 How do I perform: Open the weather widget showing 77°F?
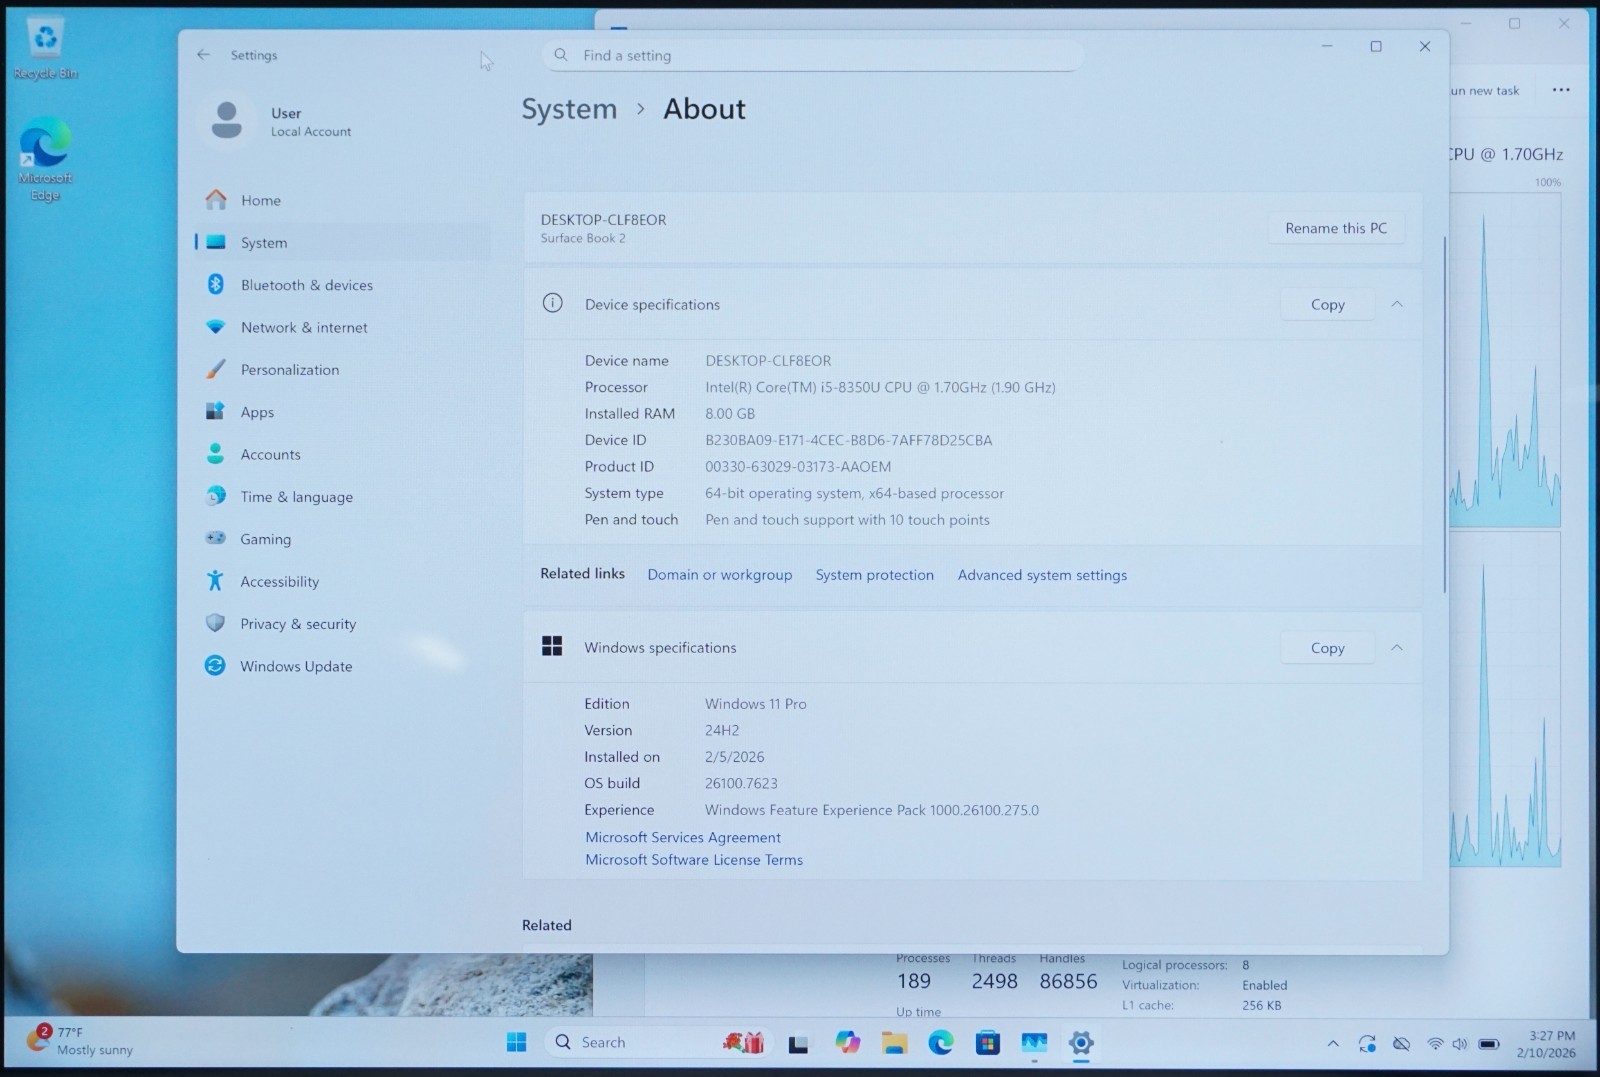click(80, 1041)
